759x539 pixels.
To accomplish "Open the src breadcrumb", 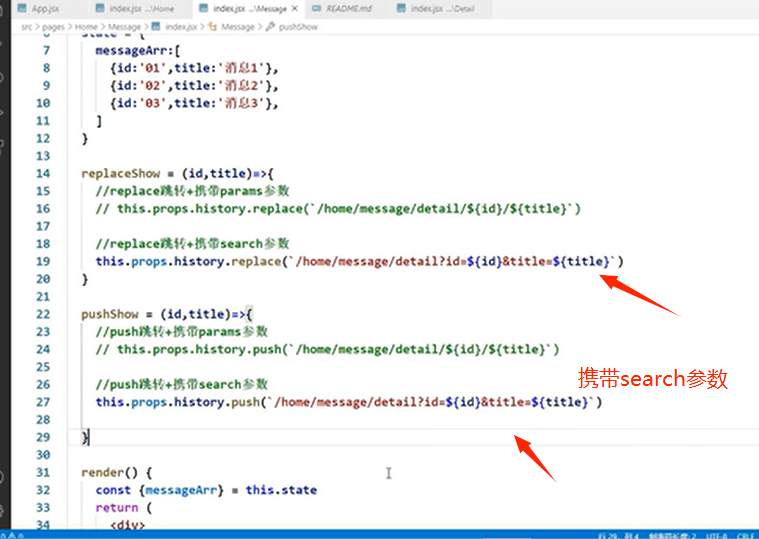I will [27, 27].
